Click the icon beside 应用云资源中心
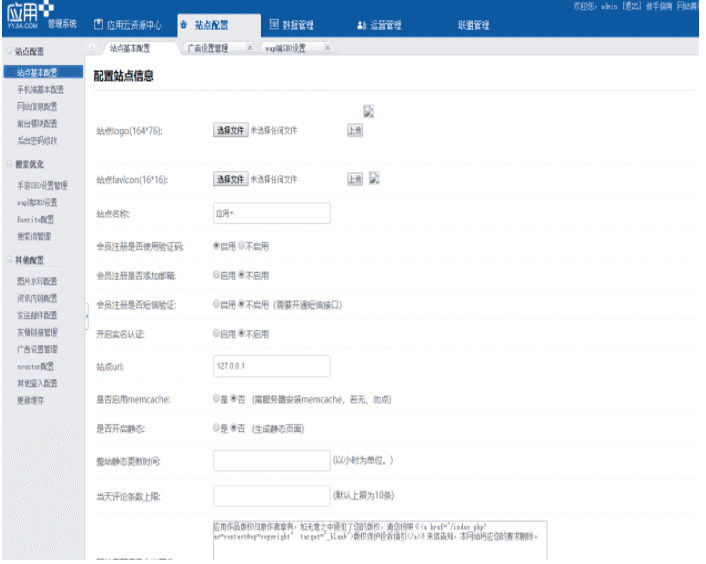The height and width of the screenshot is (564, 706). point(98,25)
